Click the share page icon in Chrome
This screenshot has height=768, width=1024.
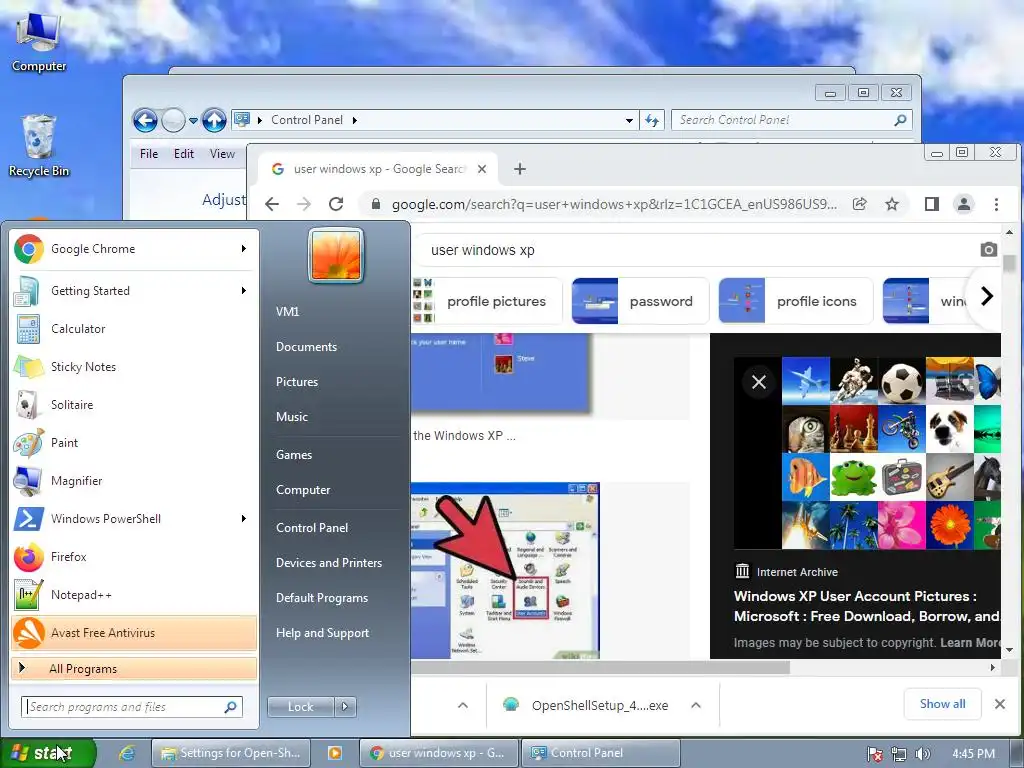pyautogui.click(x=859, y=204)
